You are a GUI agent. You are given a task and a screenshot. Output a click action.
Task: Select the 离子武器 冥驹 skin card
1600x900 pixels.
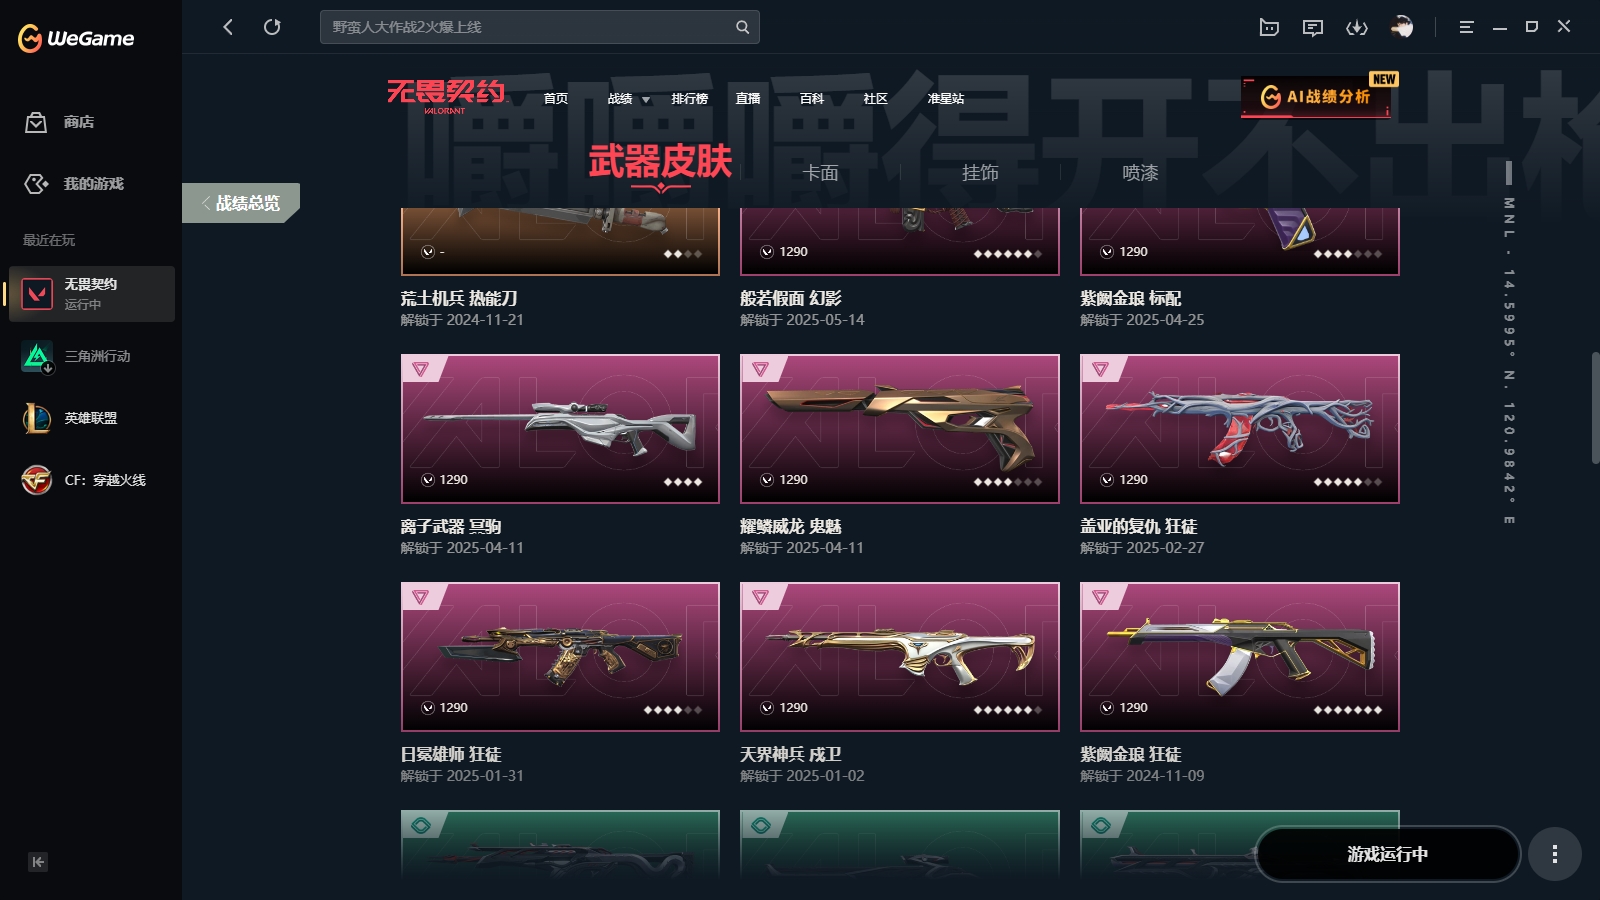tap(560, 429)
